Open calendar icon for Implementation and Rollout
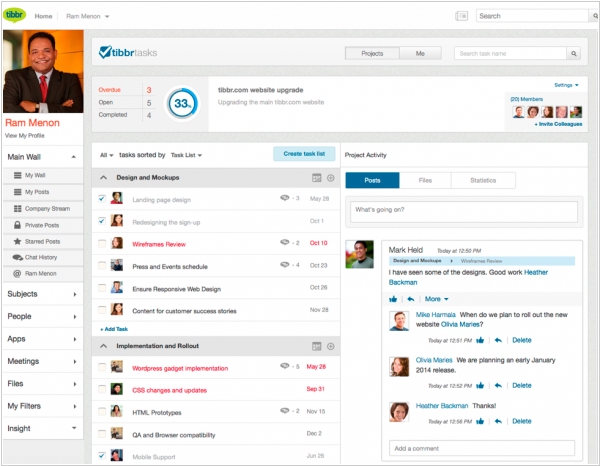600x466 pixels. (316, 346)
